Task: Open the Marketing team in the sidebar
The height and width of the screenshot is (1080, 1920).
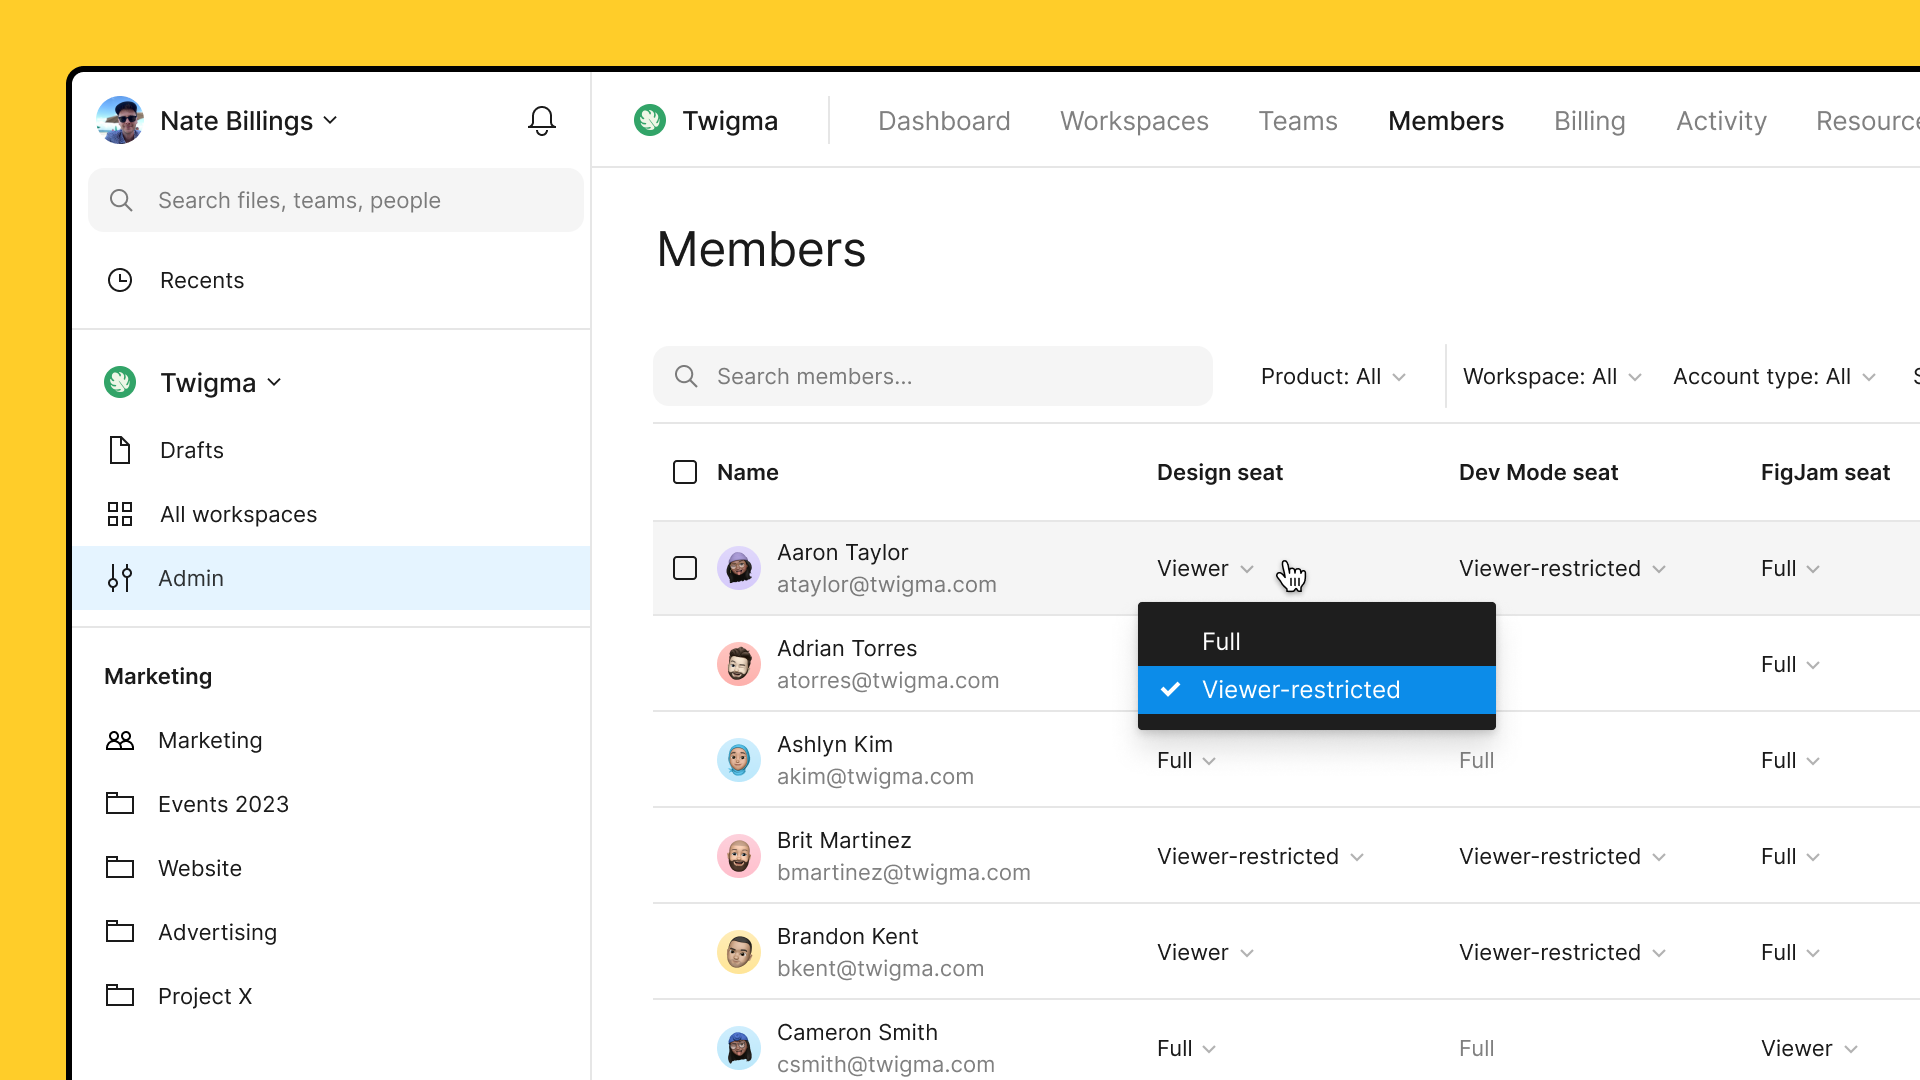Action: 210,740
